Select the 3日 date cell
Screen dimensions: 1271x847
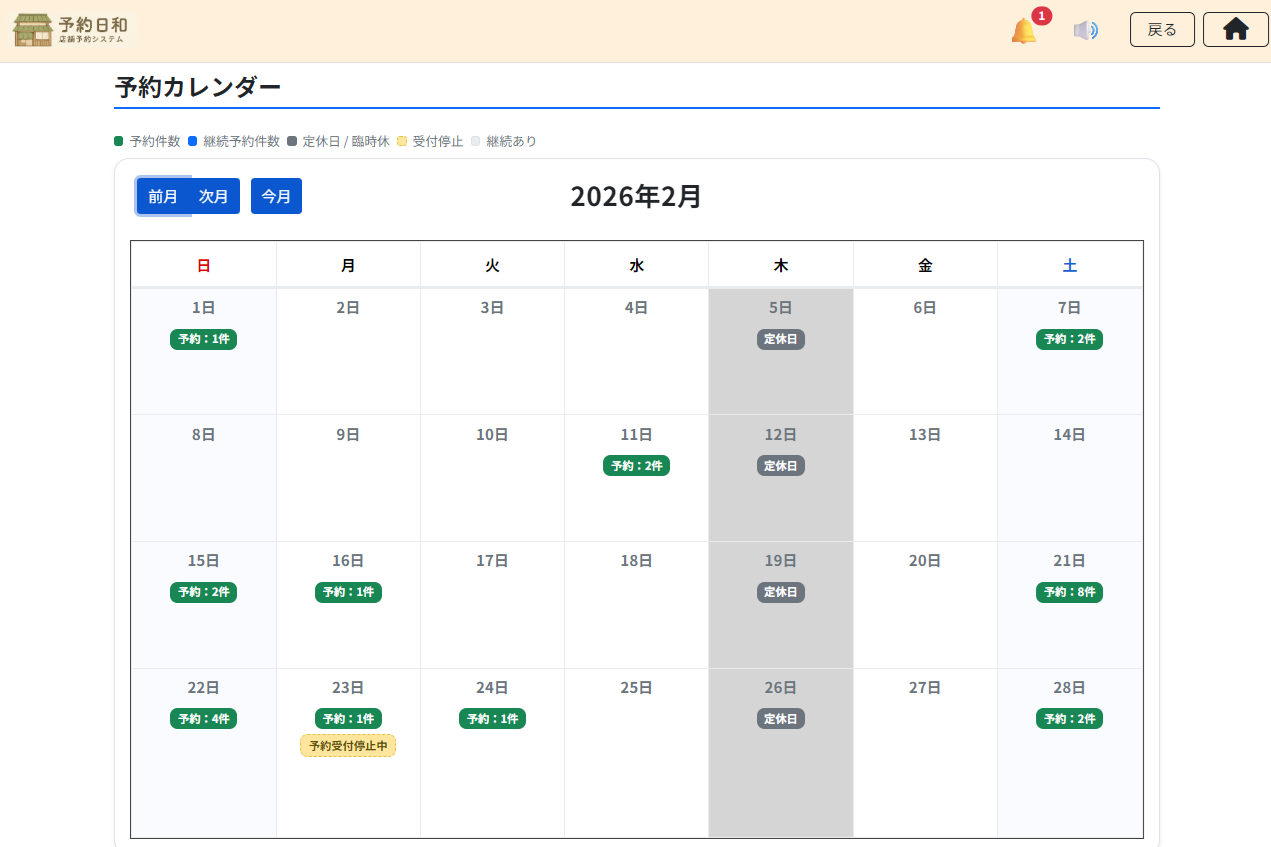pyautogui.click(x=492, y=351)
